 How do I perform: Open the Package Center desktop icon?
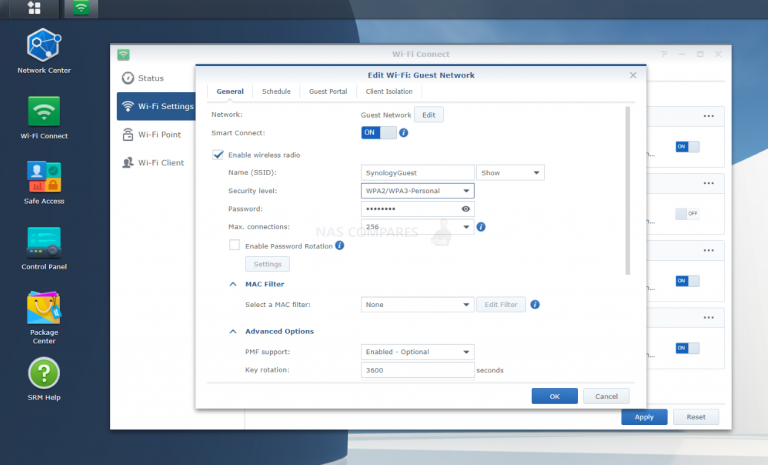[x=44, y=318]
